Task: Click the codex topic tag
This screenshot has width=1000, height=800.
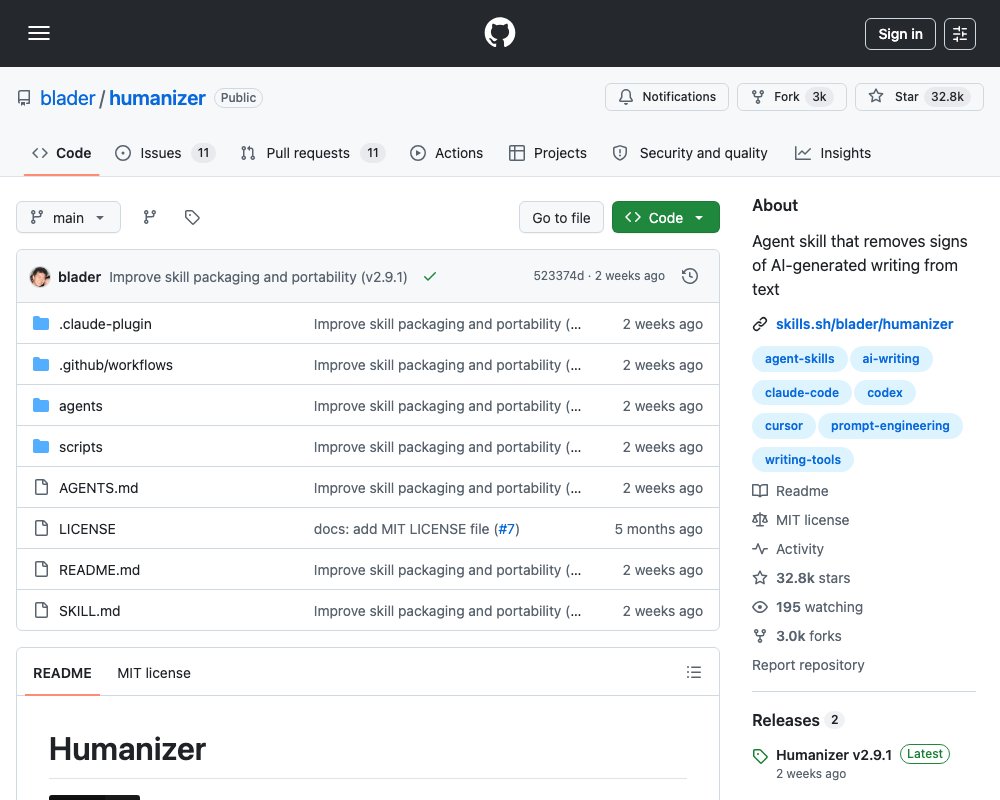Action: pos(885,392)
